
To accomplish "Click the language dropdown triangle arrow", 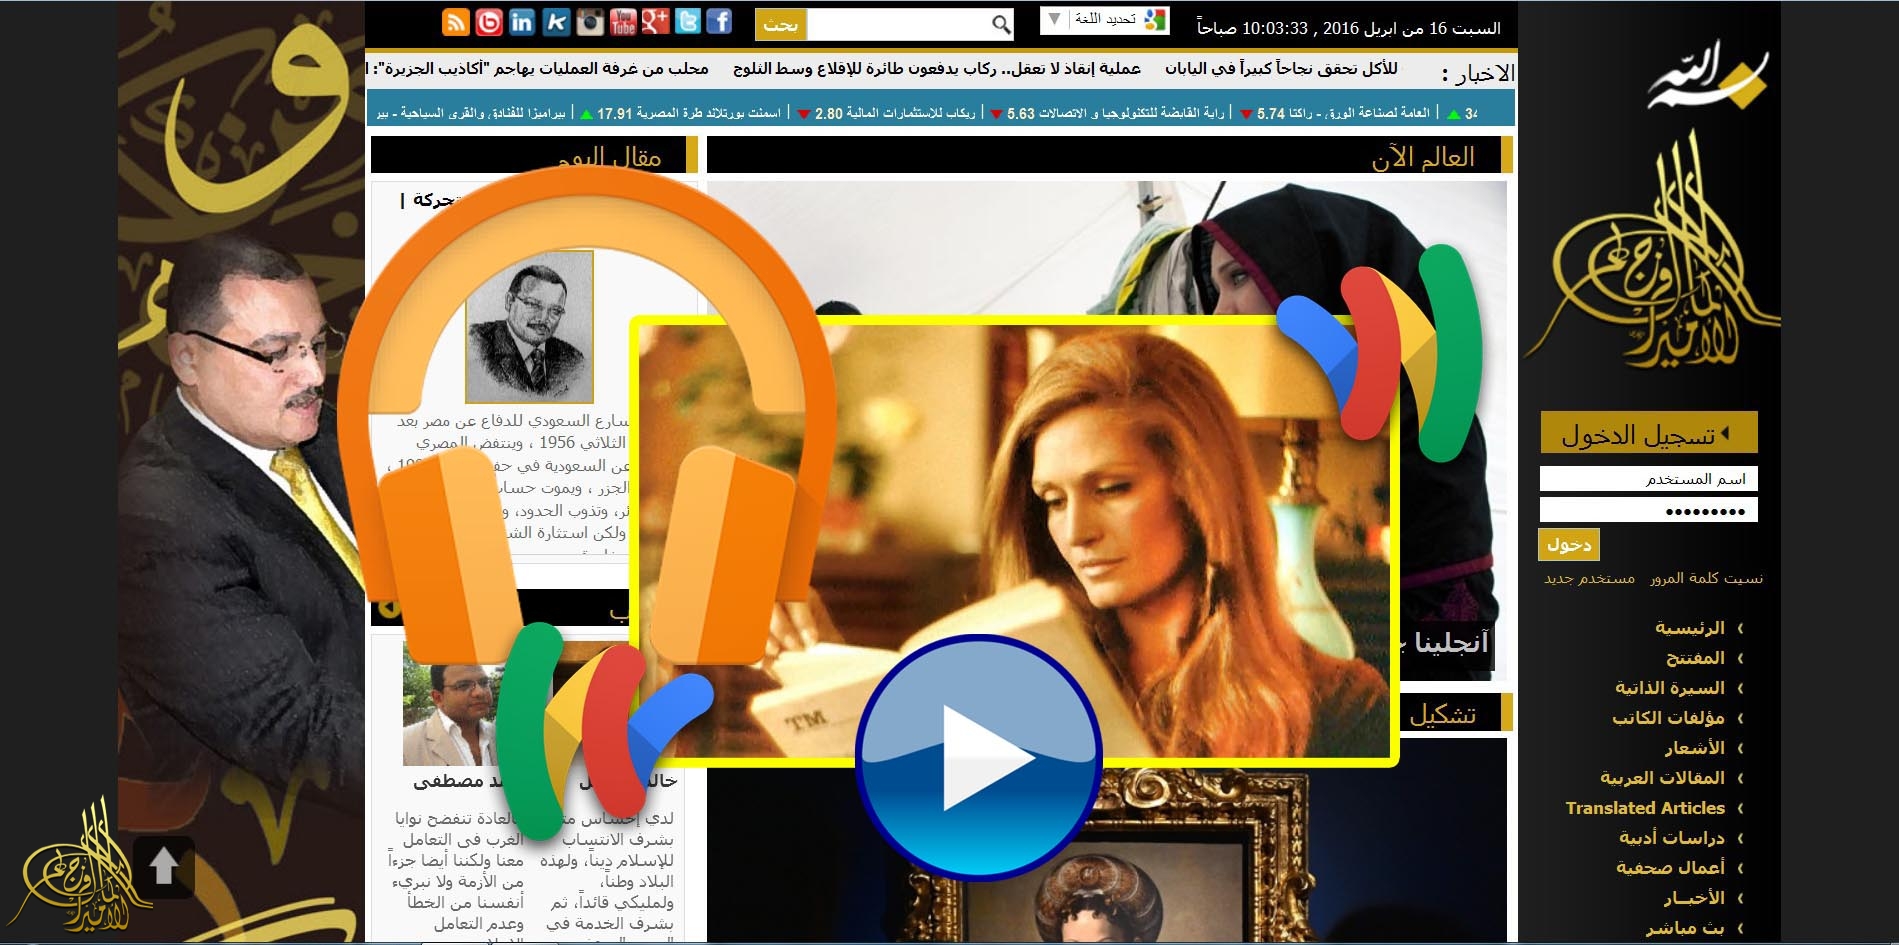I will [x=1054, y=19].
